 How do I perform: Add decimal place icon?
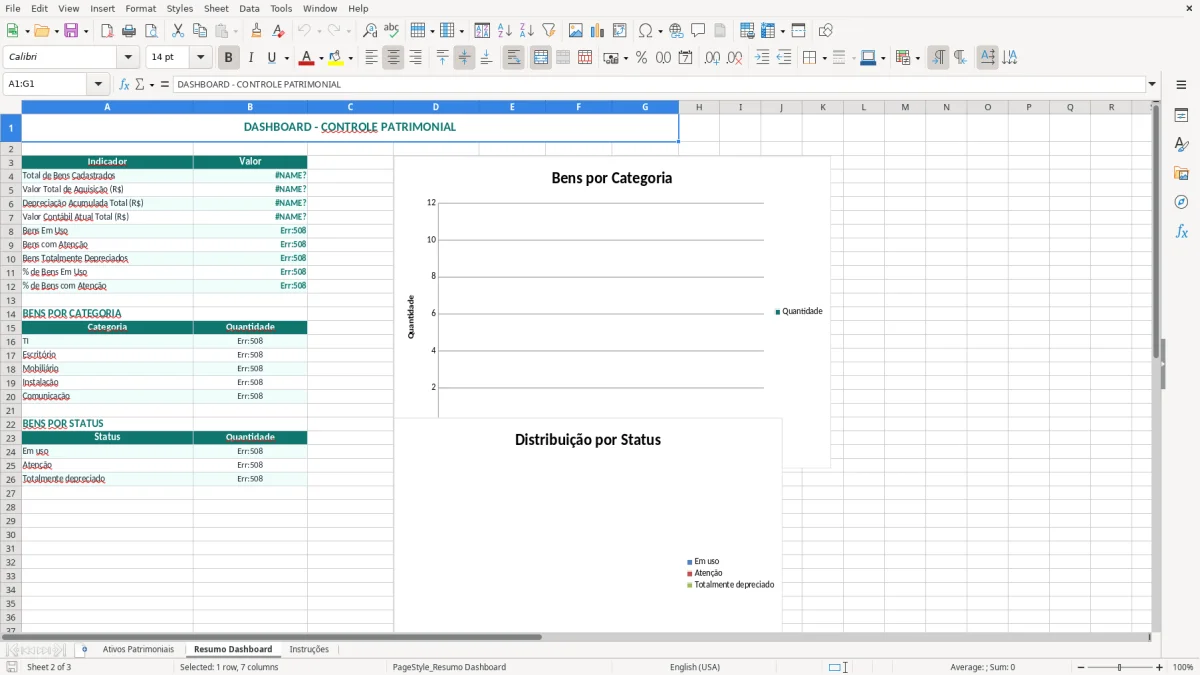point(712,58)
